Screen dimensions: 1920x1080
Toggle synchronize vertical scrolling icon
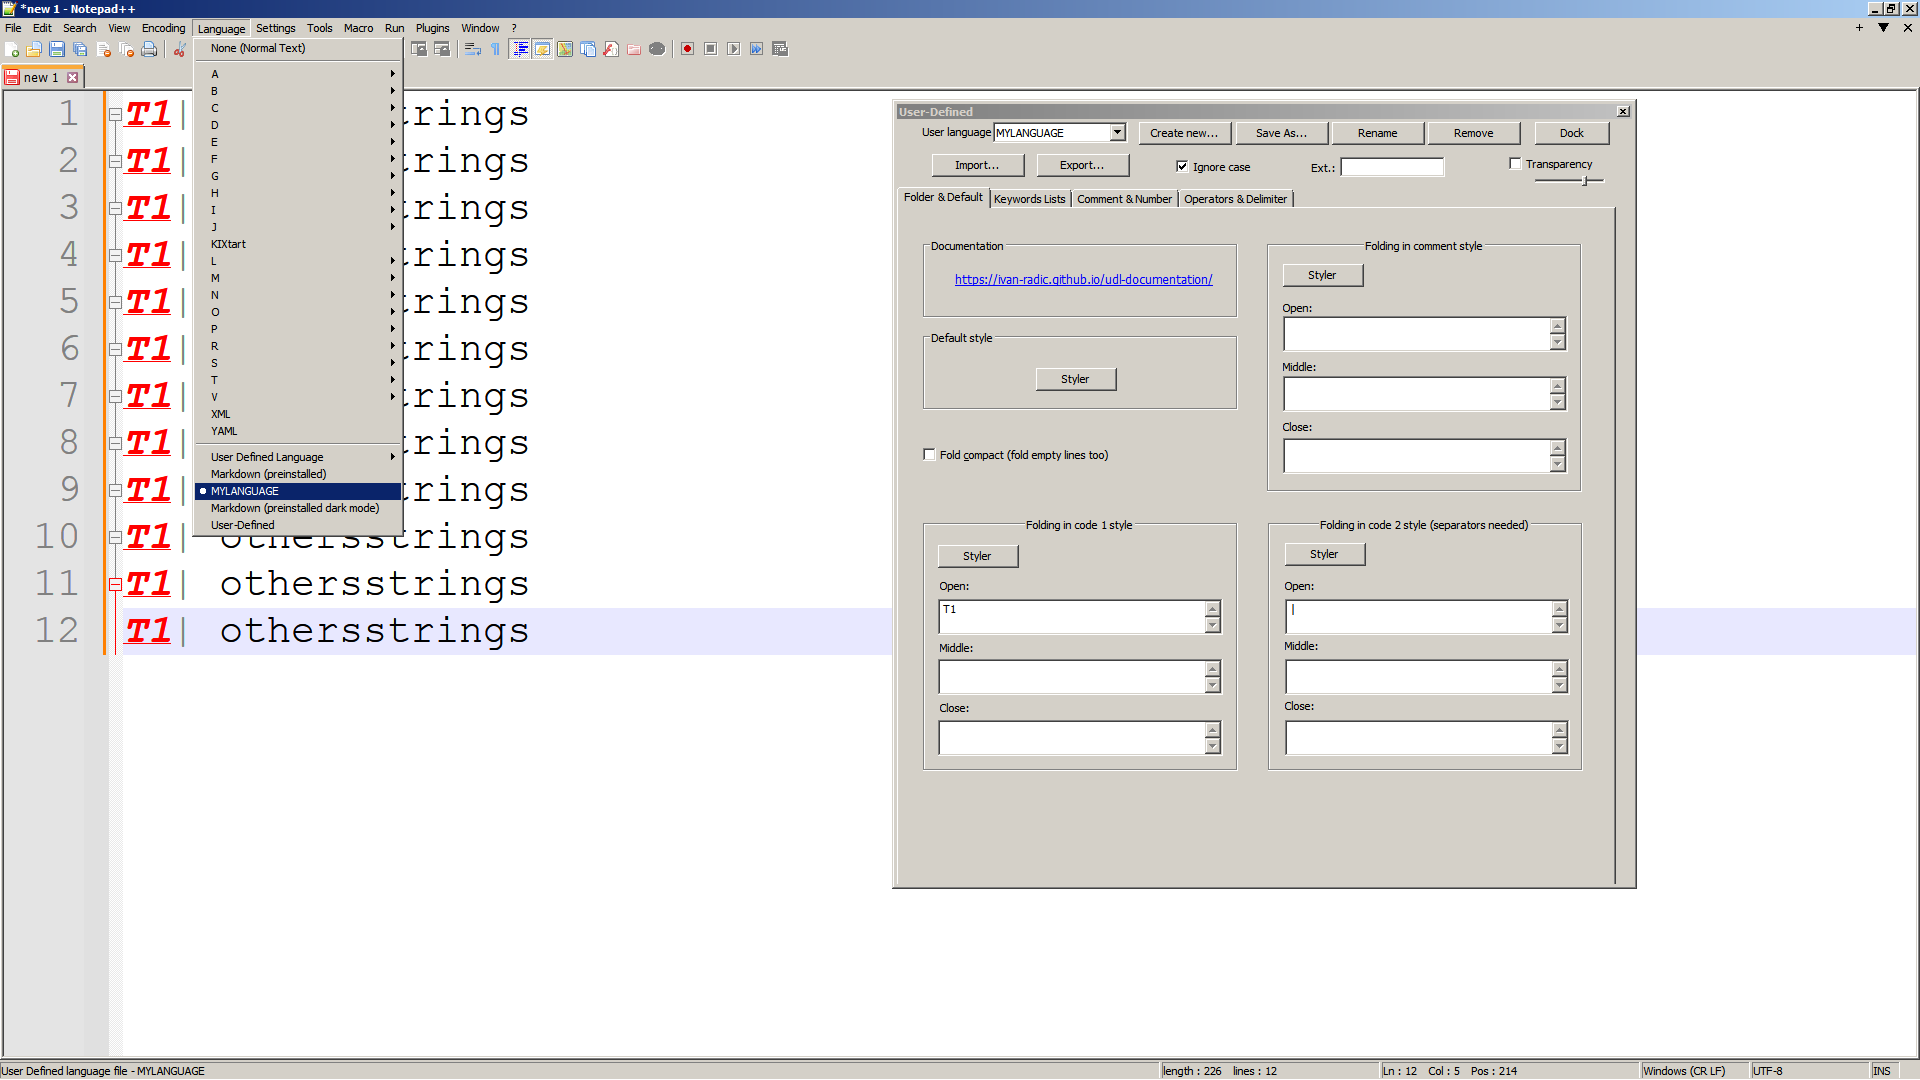click(x=419, y=49)
